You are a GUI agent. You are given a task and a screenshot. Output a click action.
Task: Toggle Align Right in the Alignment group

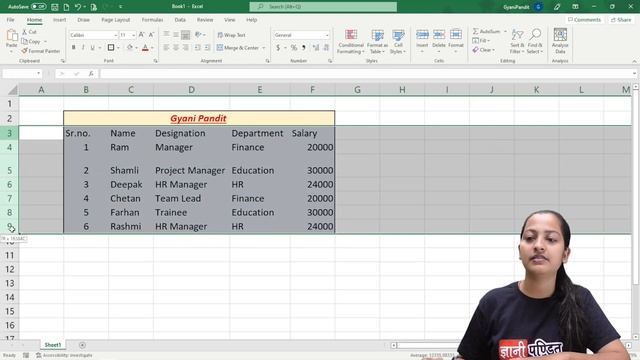[x=186, y=48]
